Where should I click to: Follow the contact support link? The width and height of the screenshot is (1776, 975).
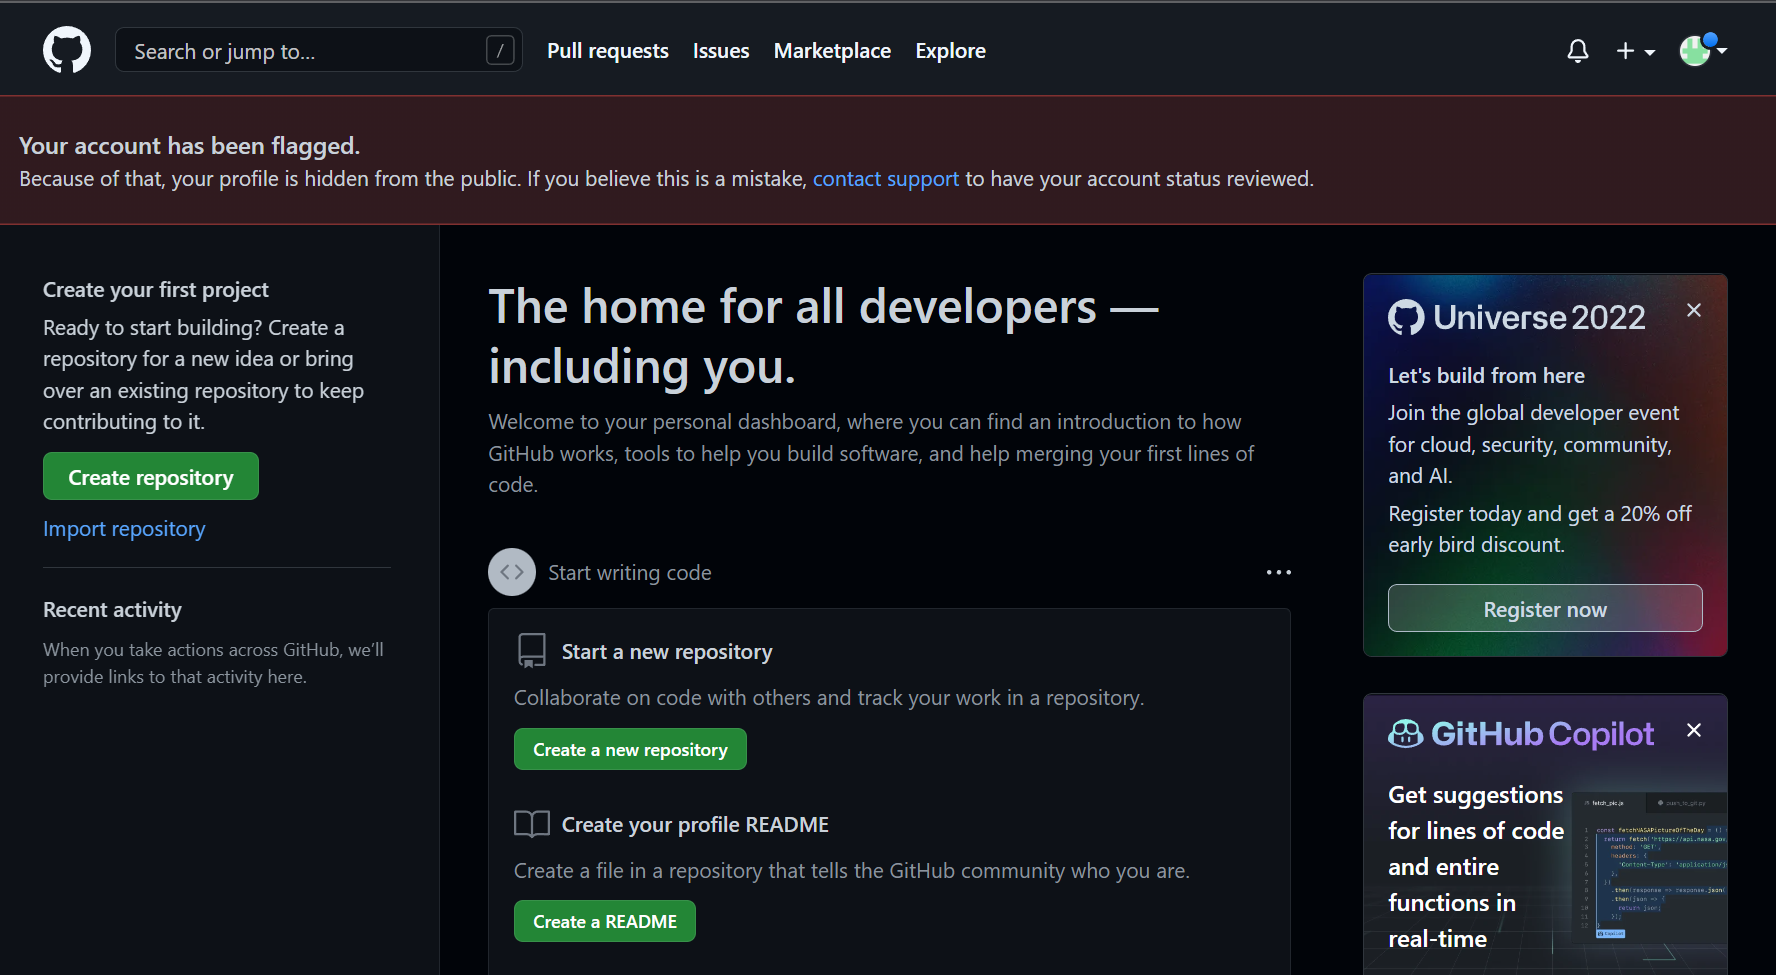coord(885,179)
